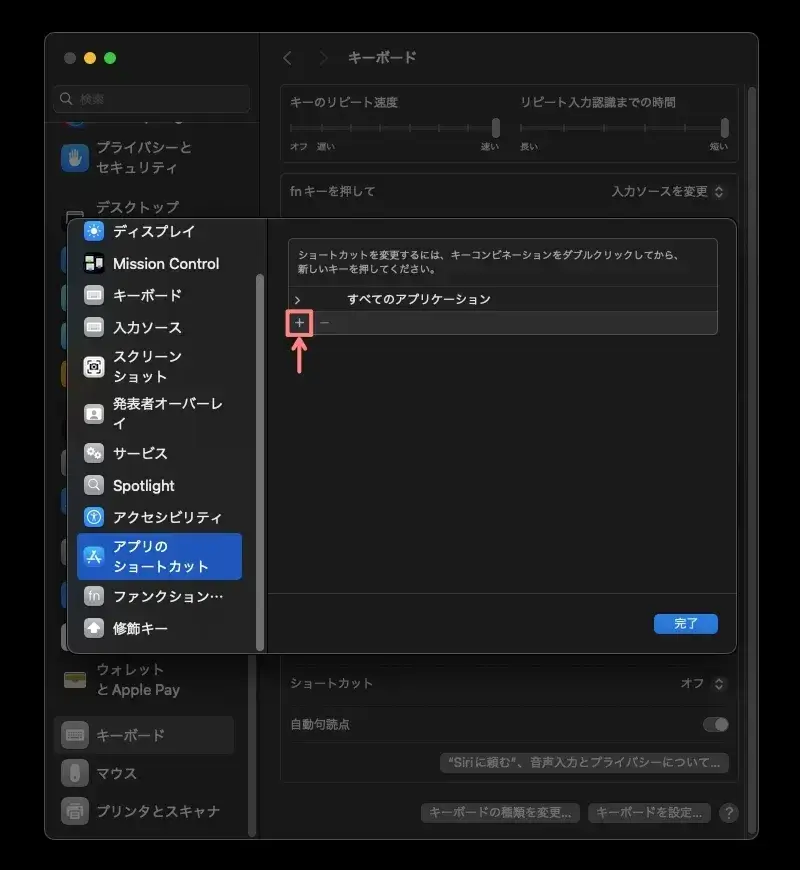The width and height of the screenshot is (800, 870).
Task: Click the ディスプレイ shortcuts icon
Action: click(95, 231)
